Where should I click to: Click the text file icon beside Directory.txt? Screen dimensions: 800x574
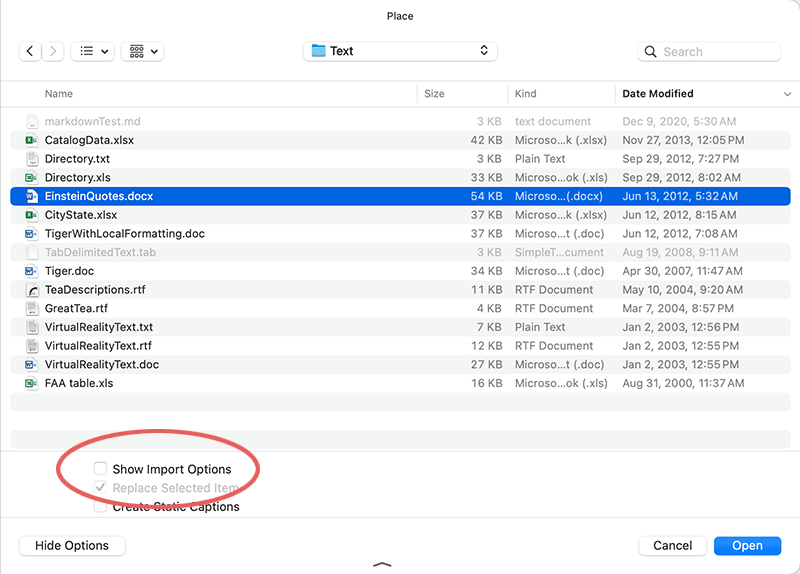(32, 159)
